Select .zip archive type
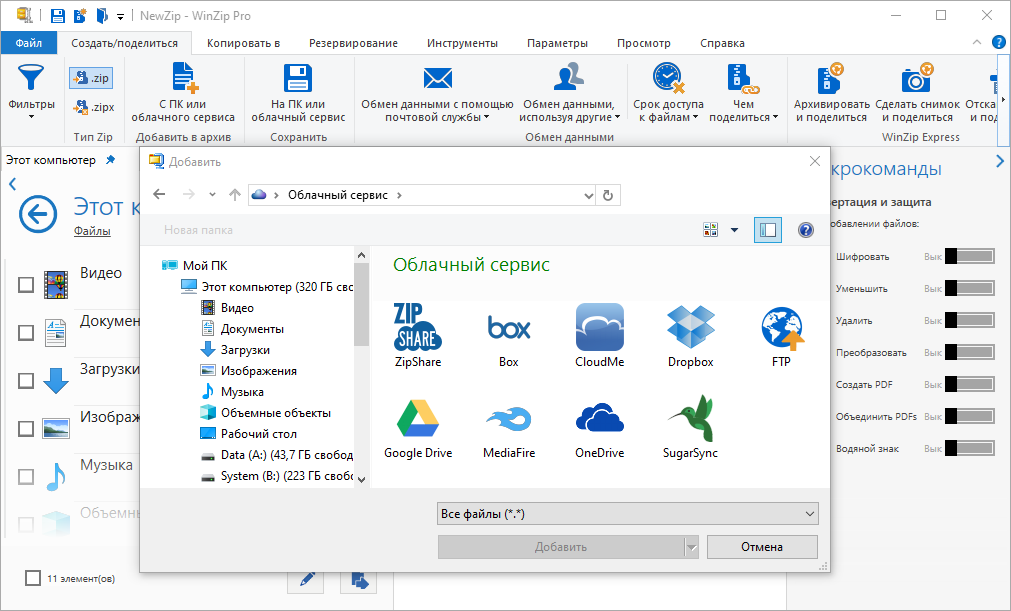The height and width of the screenshot is (611, 1011). click(x=92, y=78)
